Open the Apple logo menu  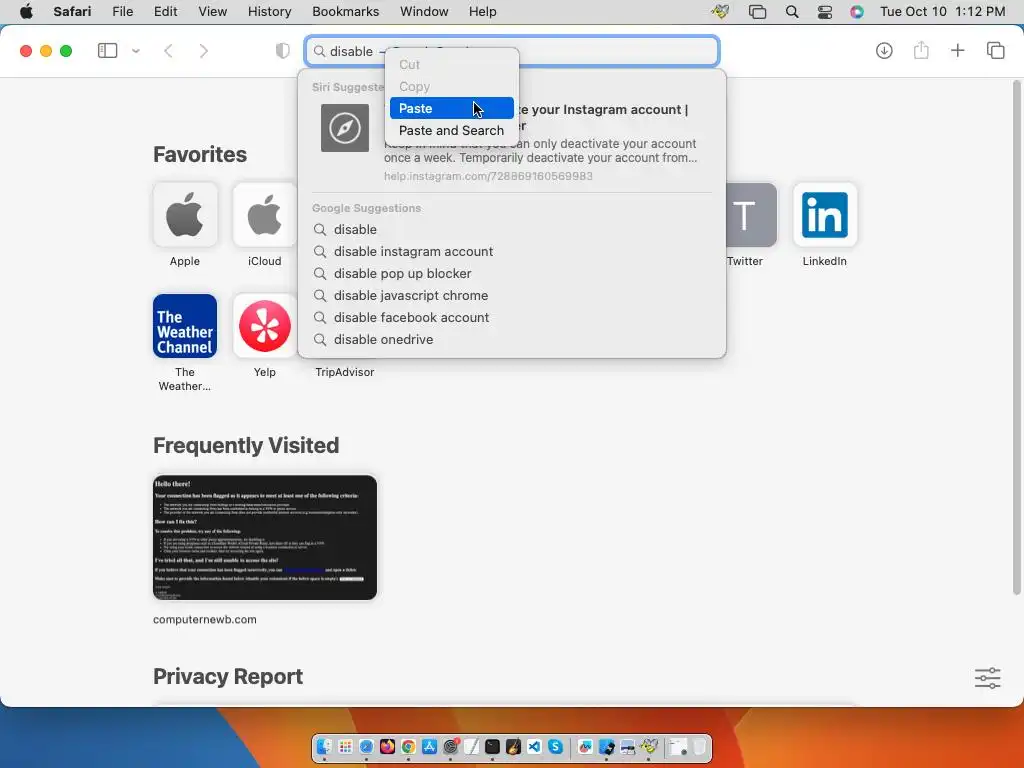click(26, 12)
